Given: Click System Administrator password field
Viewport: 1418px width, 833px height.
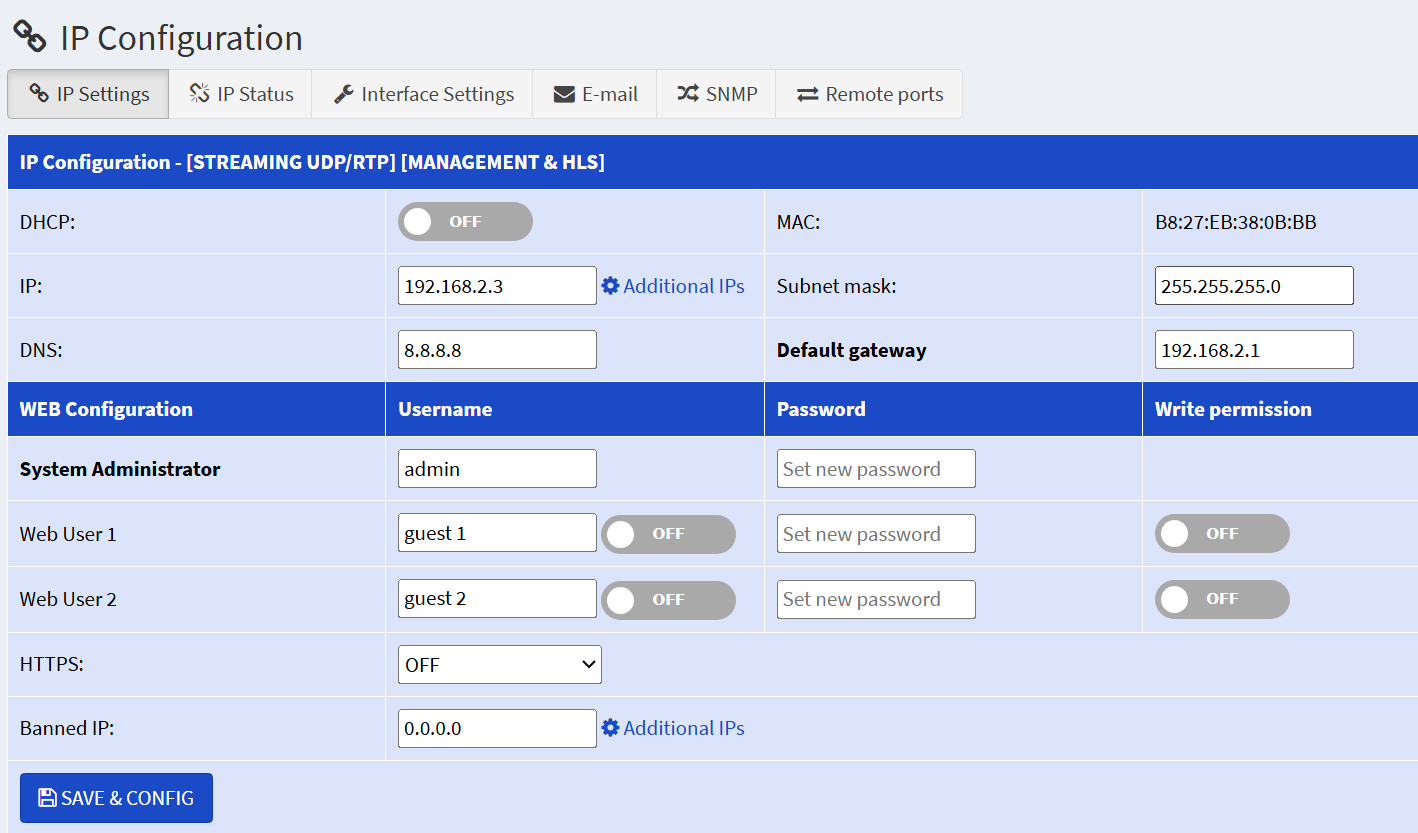Looking at the screenshot, I should [876, 469].
